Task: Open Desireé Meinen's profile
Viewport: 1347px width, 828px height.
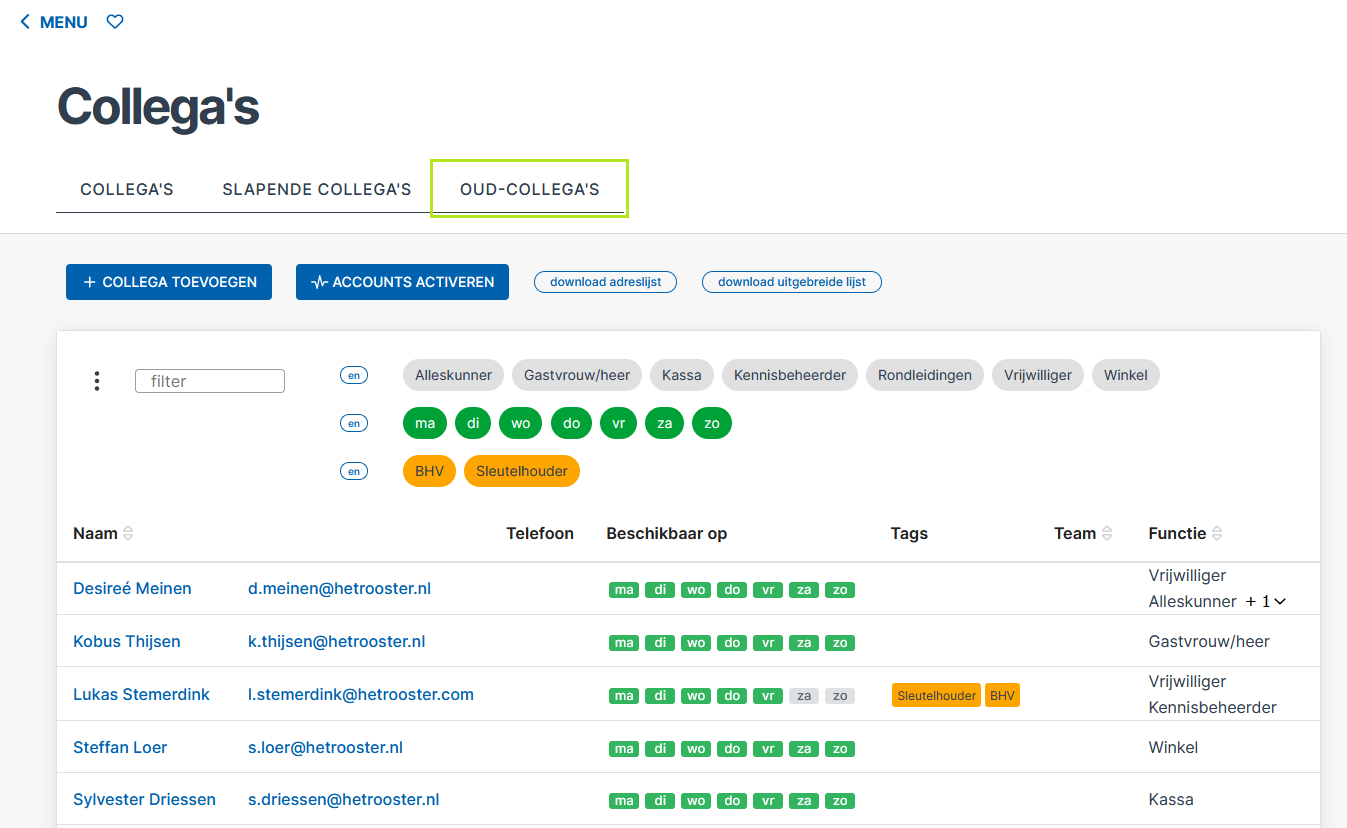Action: [x=132, y=588]
